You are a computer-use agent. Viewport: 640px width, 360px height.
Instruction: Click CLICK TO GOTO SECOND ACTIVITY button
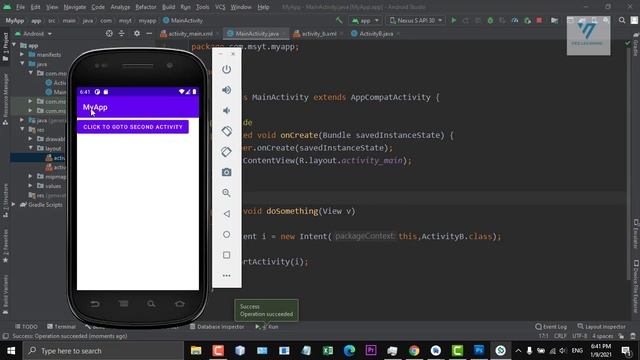(133, 127)
